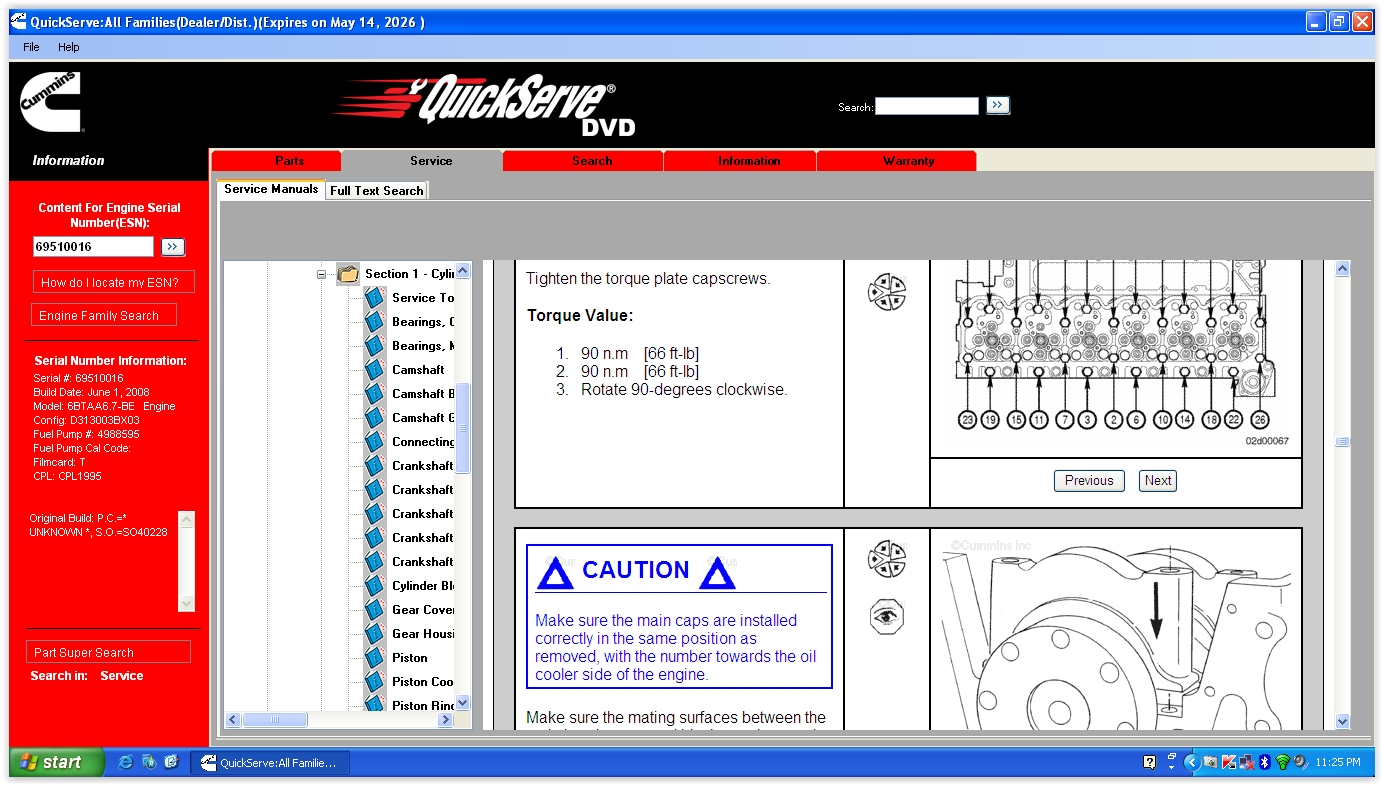
Task: Click the eye inspect icon in CAUTION step
Action: (x=886, y=616)
